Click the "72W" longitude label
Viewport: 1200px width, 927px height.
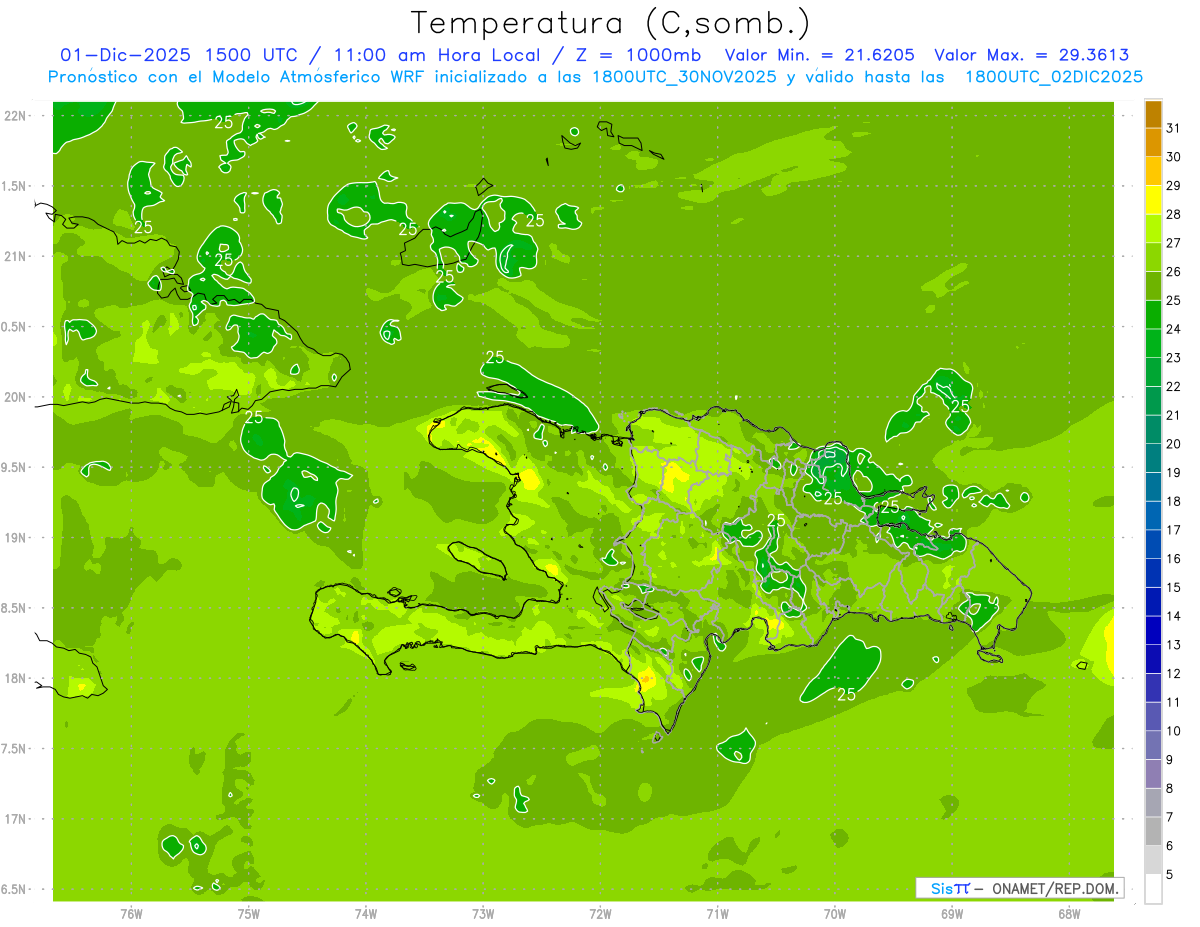tap(600, 913)
